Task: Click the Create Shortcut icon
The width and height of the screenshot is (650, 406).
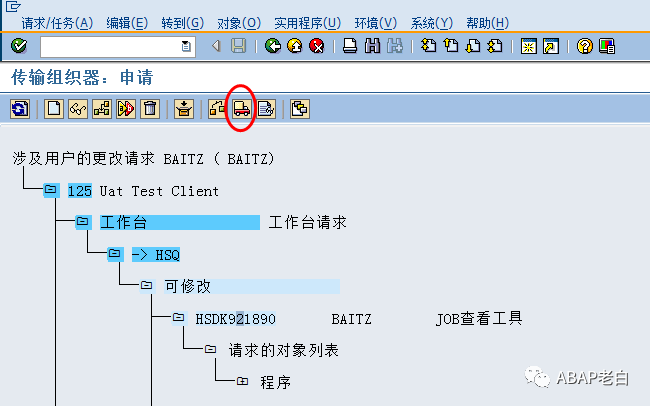Action: coord(551,46)
